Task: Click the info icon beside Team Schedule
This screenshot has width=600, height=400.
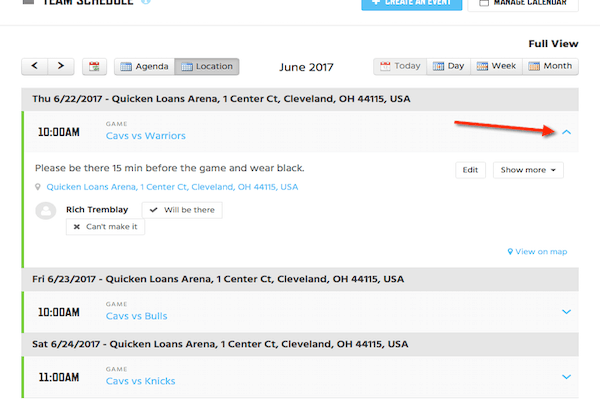Action: pos(146,2)
